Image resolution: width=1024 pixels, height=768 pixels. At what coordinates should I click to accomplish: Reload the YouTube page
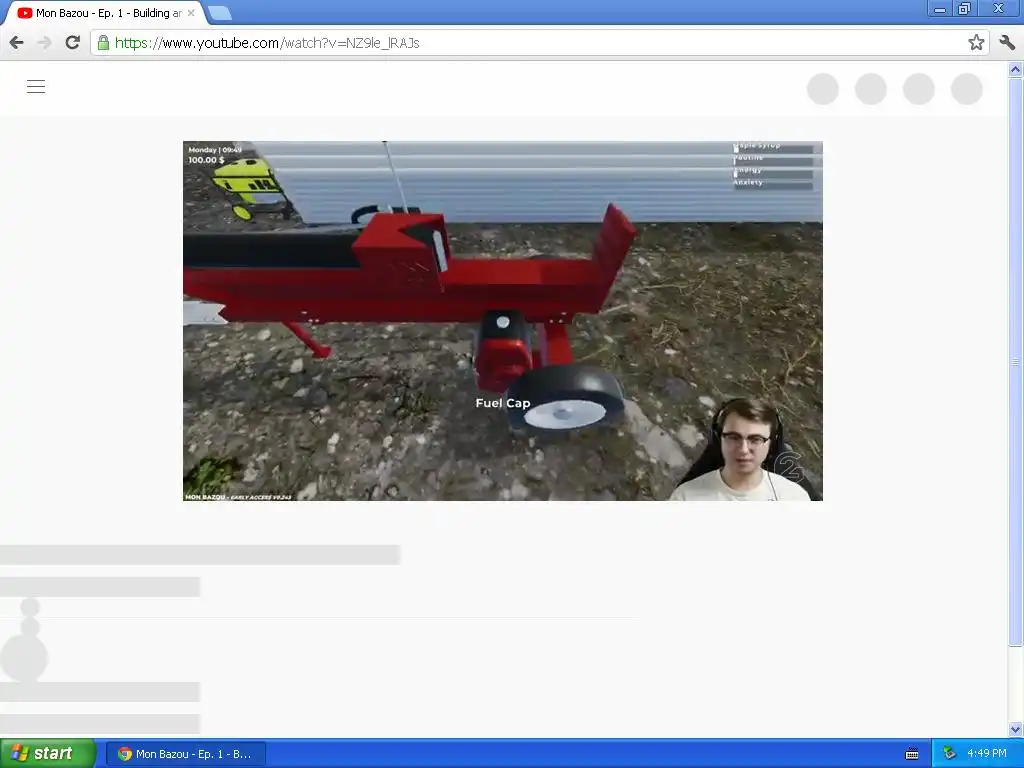[72, 43]
